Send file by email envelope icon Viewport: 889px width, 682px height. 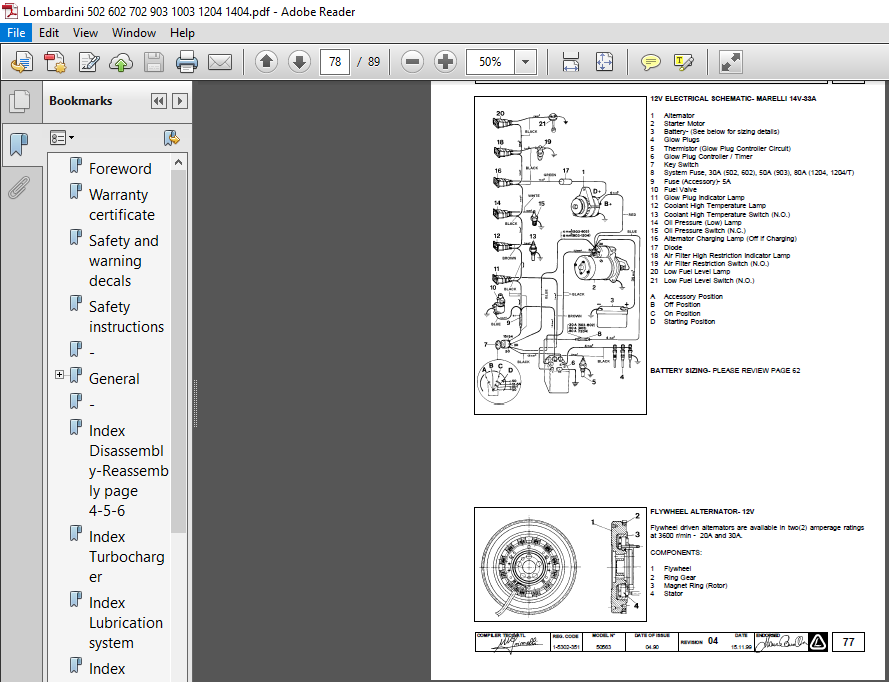click(219, 62)
